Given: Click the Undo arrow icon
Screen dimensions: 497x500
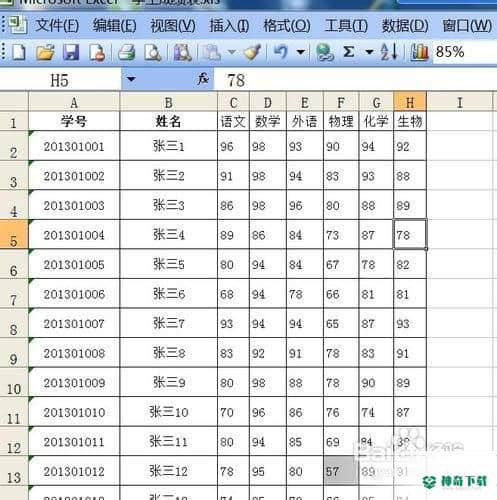Looking at the screenshot, I should pos(280,52).
